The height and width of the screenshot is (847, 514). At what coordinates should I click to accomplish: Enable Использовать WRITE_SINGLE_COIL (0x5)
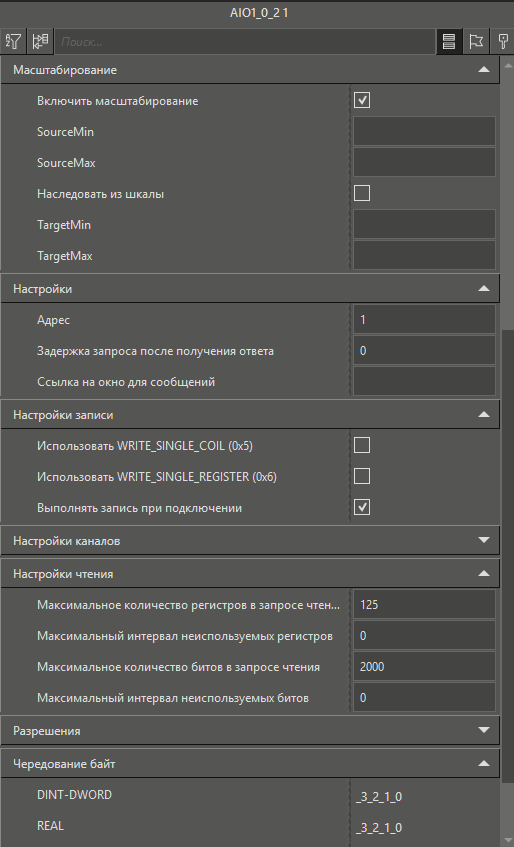(362, 446)
